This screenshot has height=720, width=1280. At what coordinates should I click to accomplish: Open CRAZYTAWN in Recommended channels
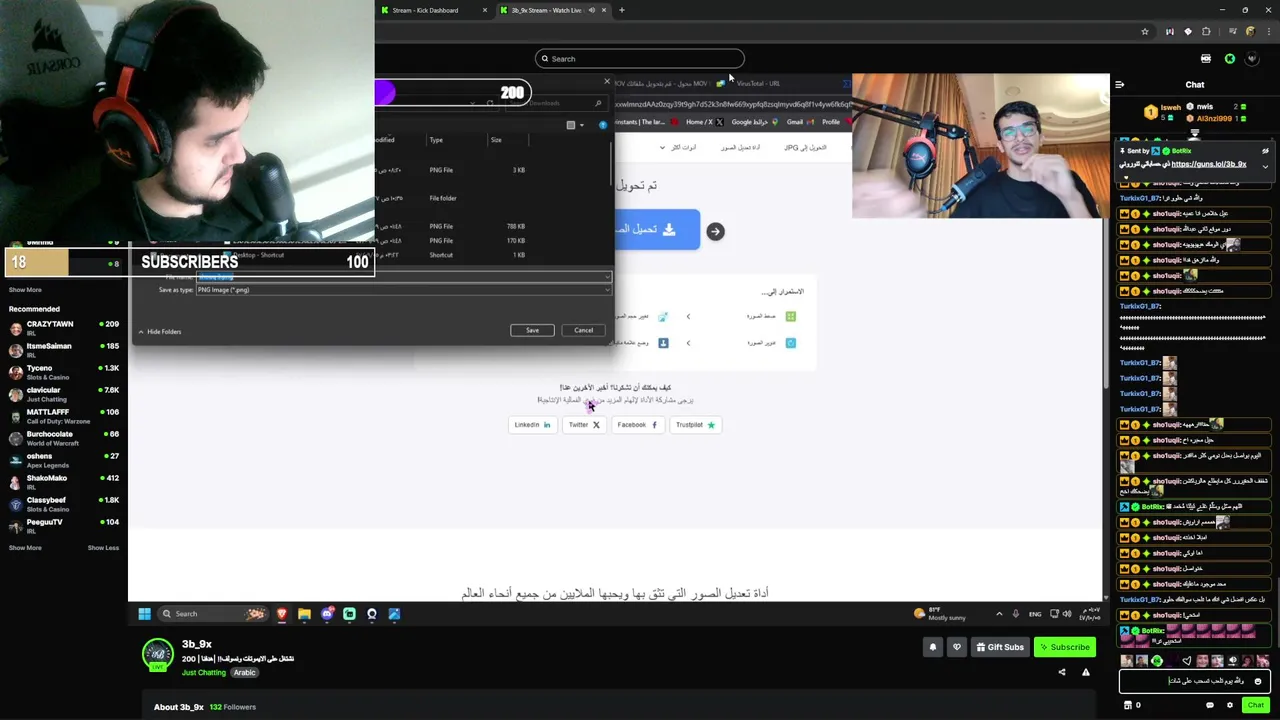click(64, 328)
